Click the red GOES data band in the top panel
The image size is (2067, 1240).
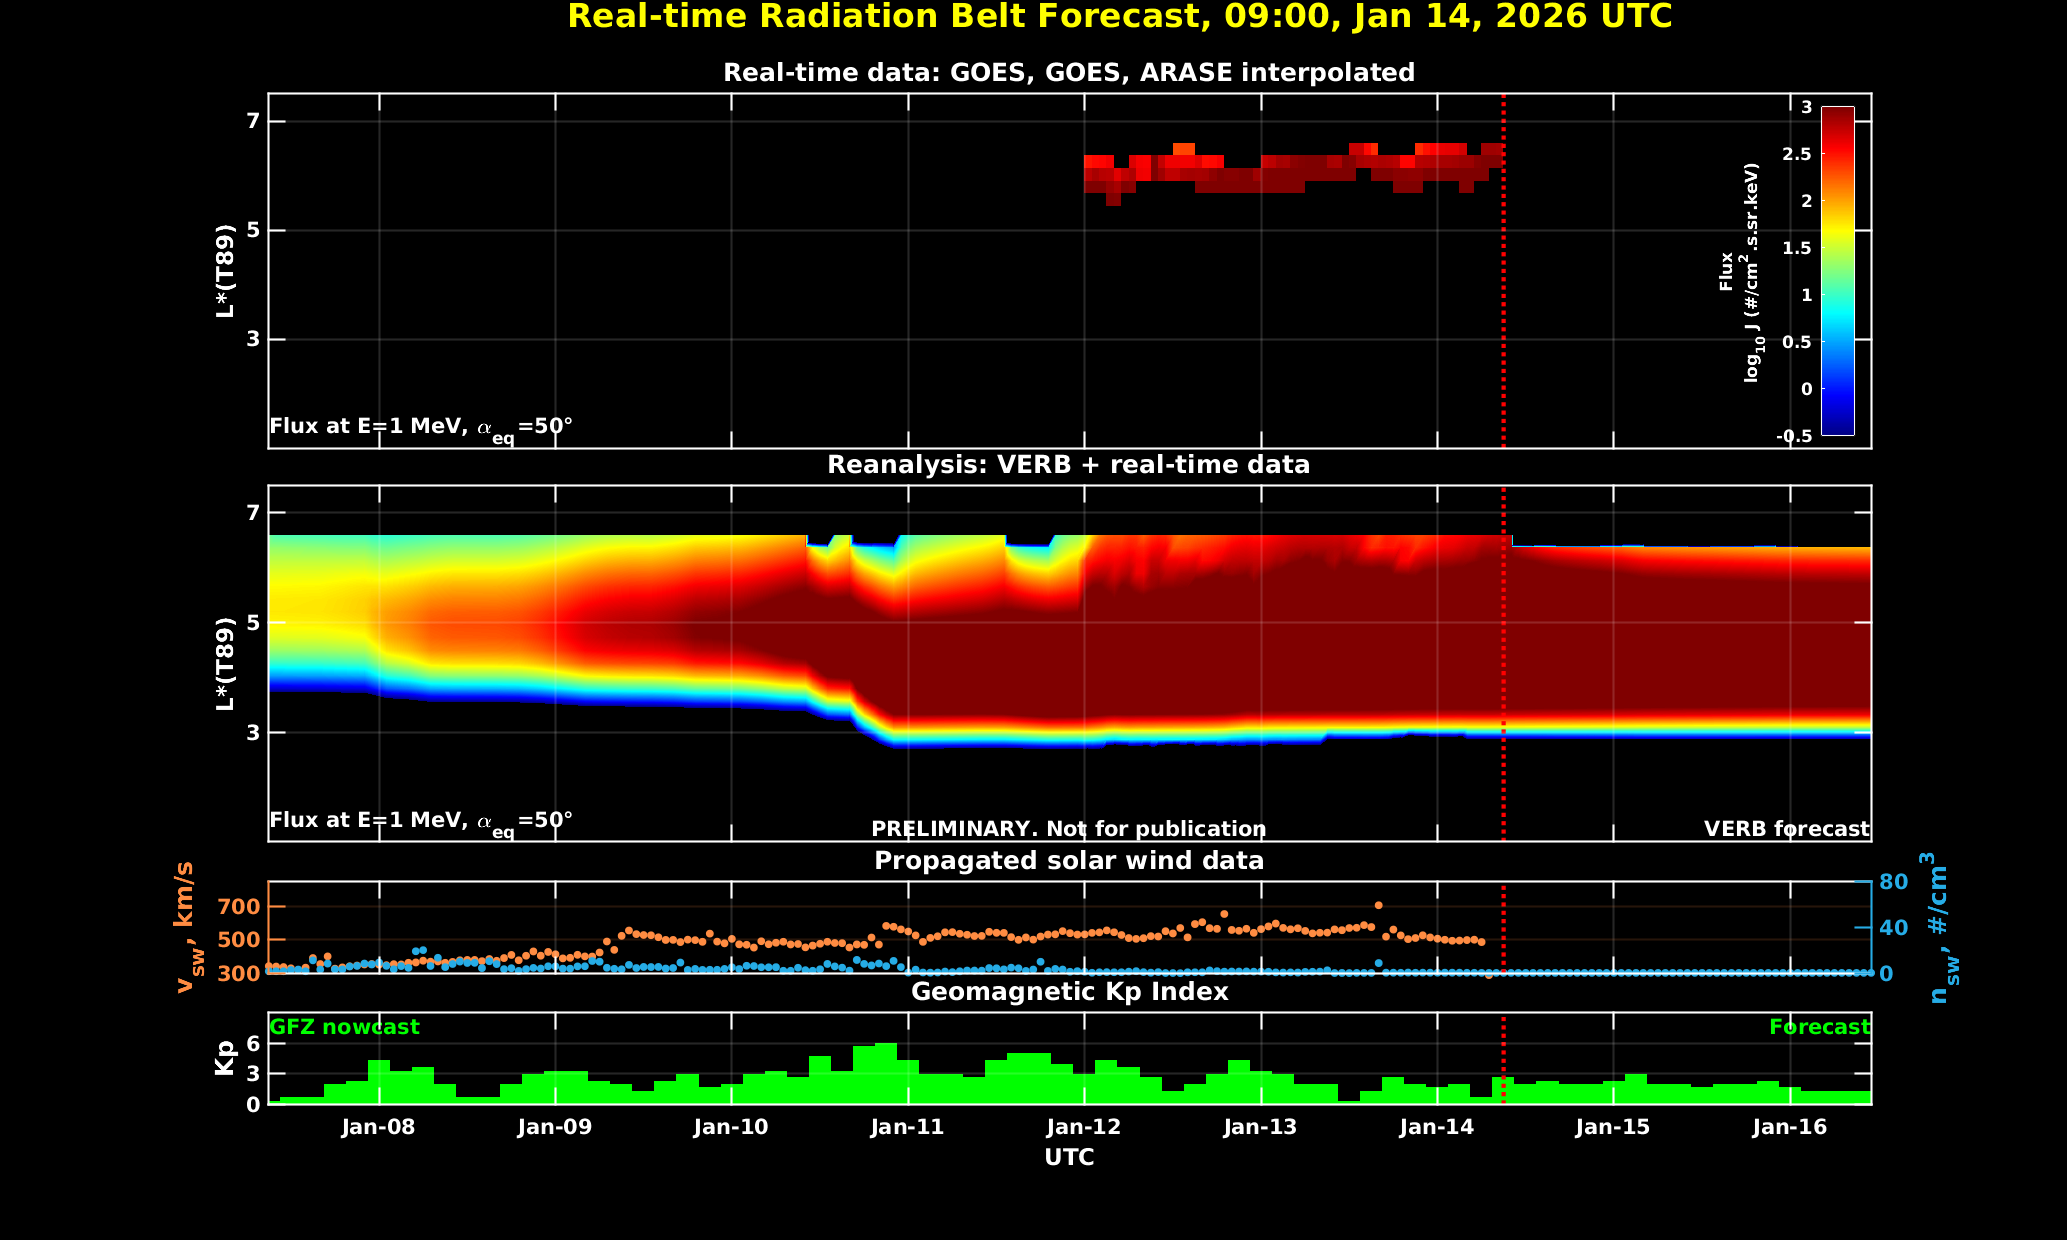[1290, 172]
